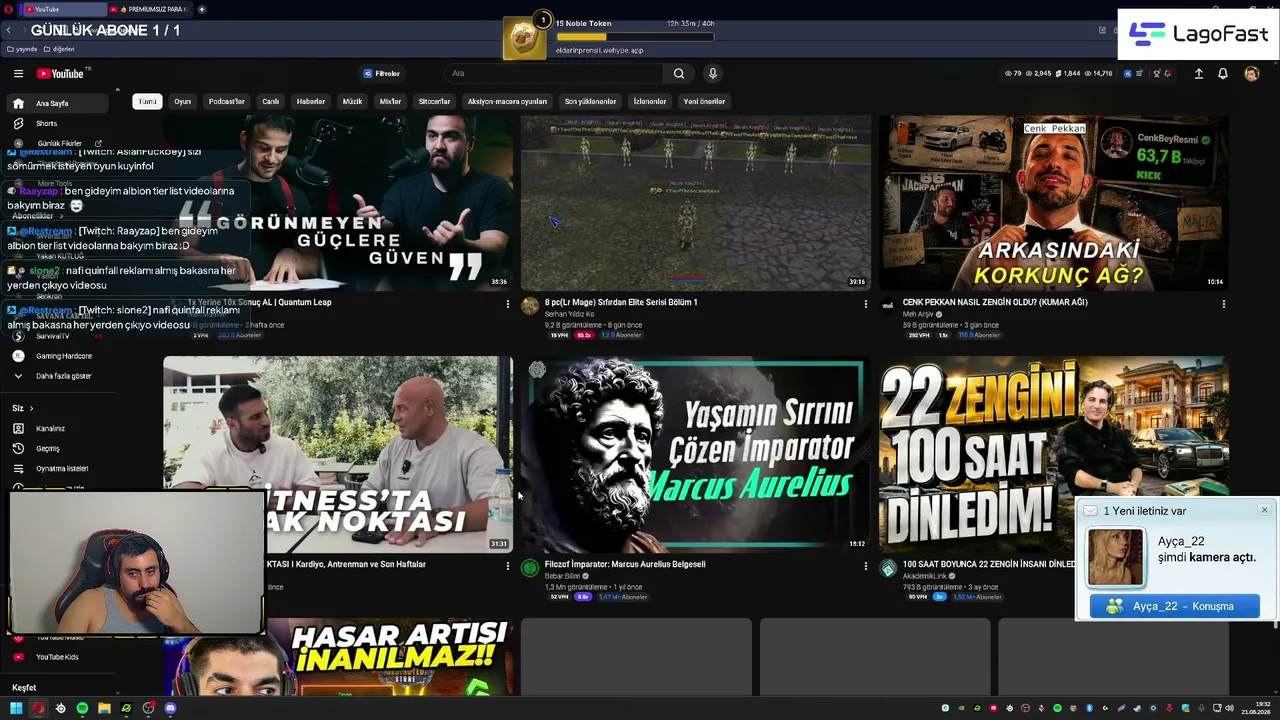
Task: Open the account avatar menu
Action: coord(1251,73)
